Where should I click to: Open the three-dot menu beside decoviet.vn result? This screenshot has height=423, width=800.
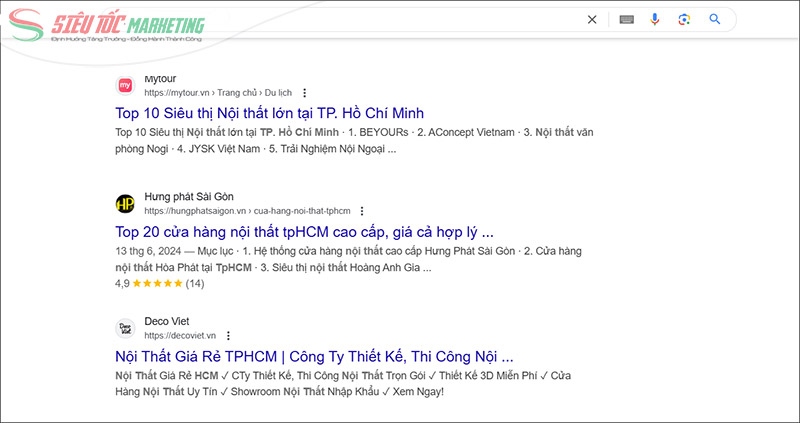pos(228,336)
